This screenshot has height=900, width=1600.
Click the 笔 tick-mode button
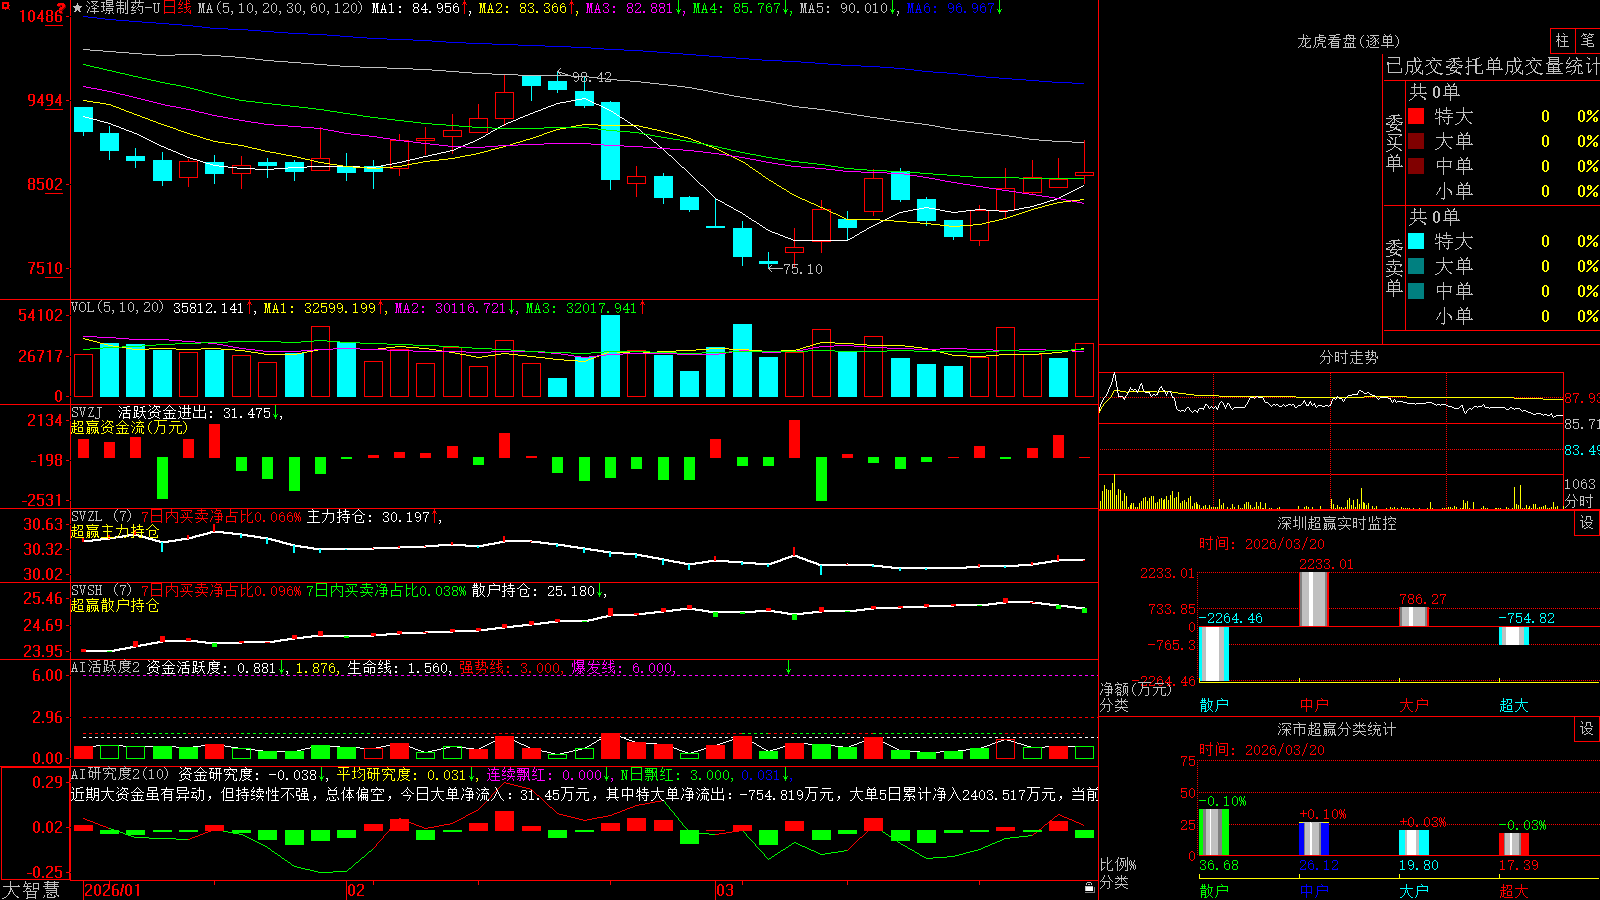tap(1587, 40)
